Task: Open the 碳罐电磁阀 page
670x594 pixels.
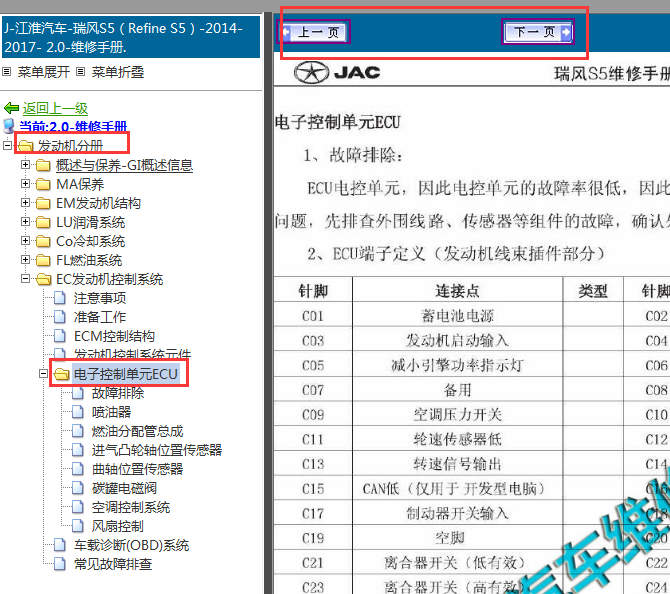Action: (x=124, y=488)
